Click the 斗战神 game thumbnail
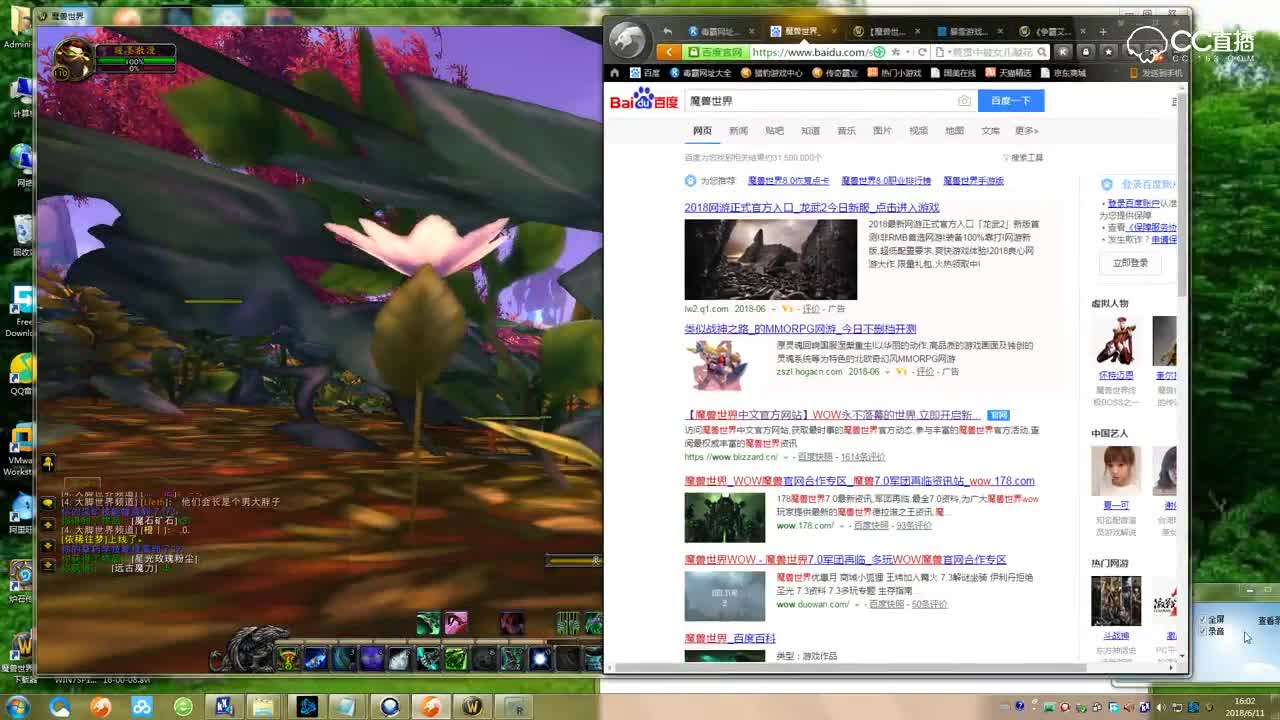The image size is (1280, 720). pyautogui.click(x=1116, y=601)
